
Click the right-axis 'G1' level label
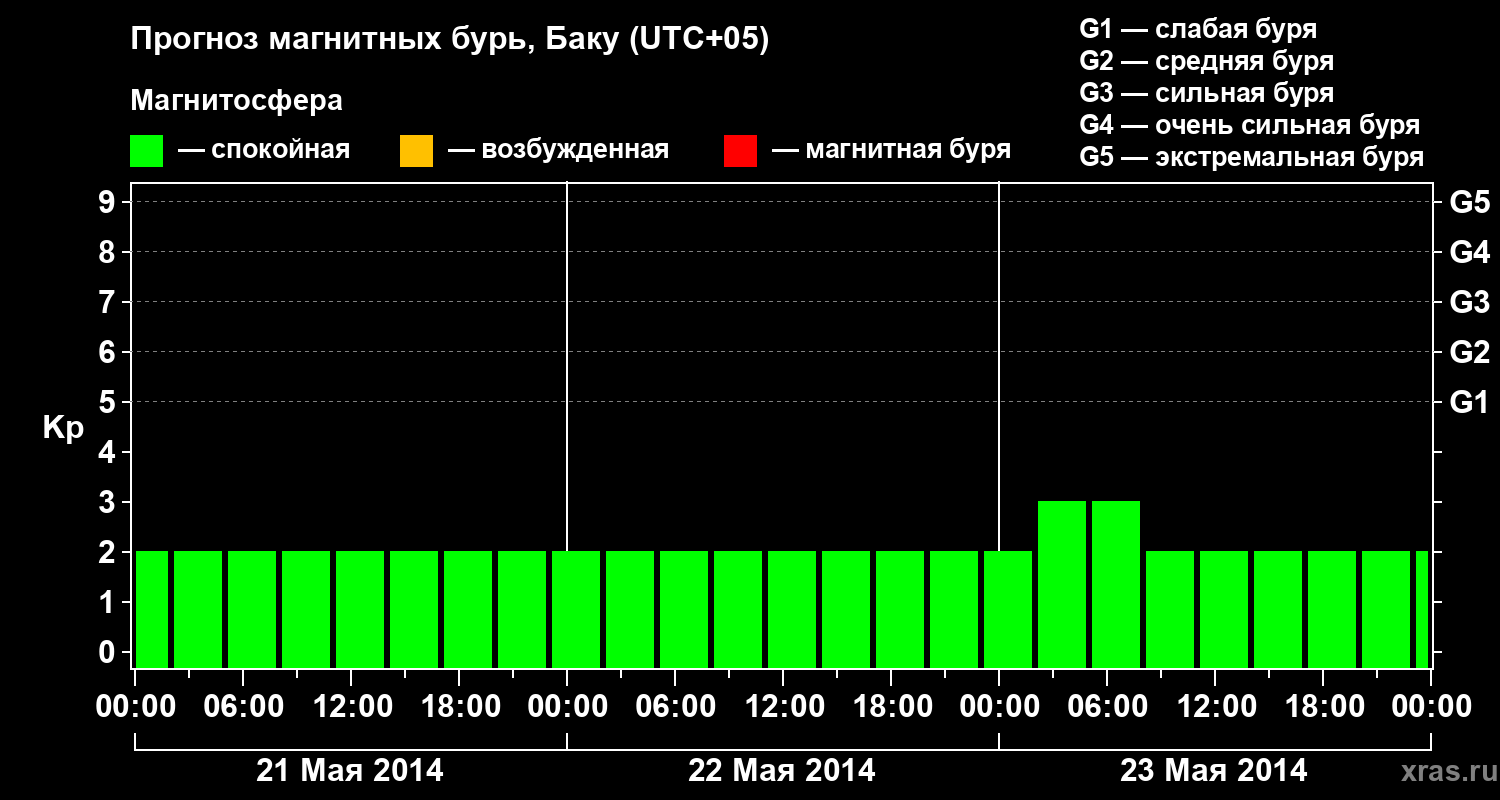[1470, 402]
